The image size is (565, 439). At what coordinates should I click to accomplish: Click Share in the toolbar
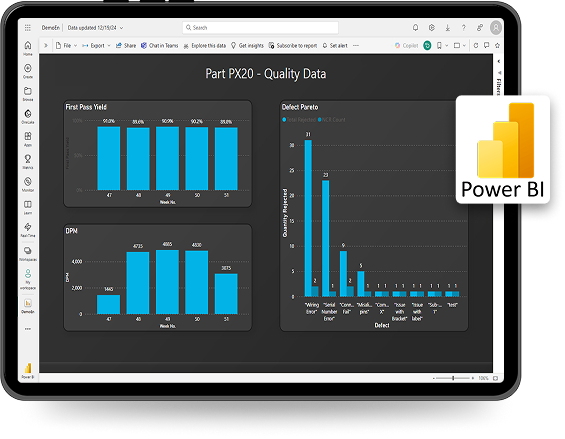coord(126,45)
